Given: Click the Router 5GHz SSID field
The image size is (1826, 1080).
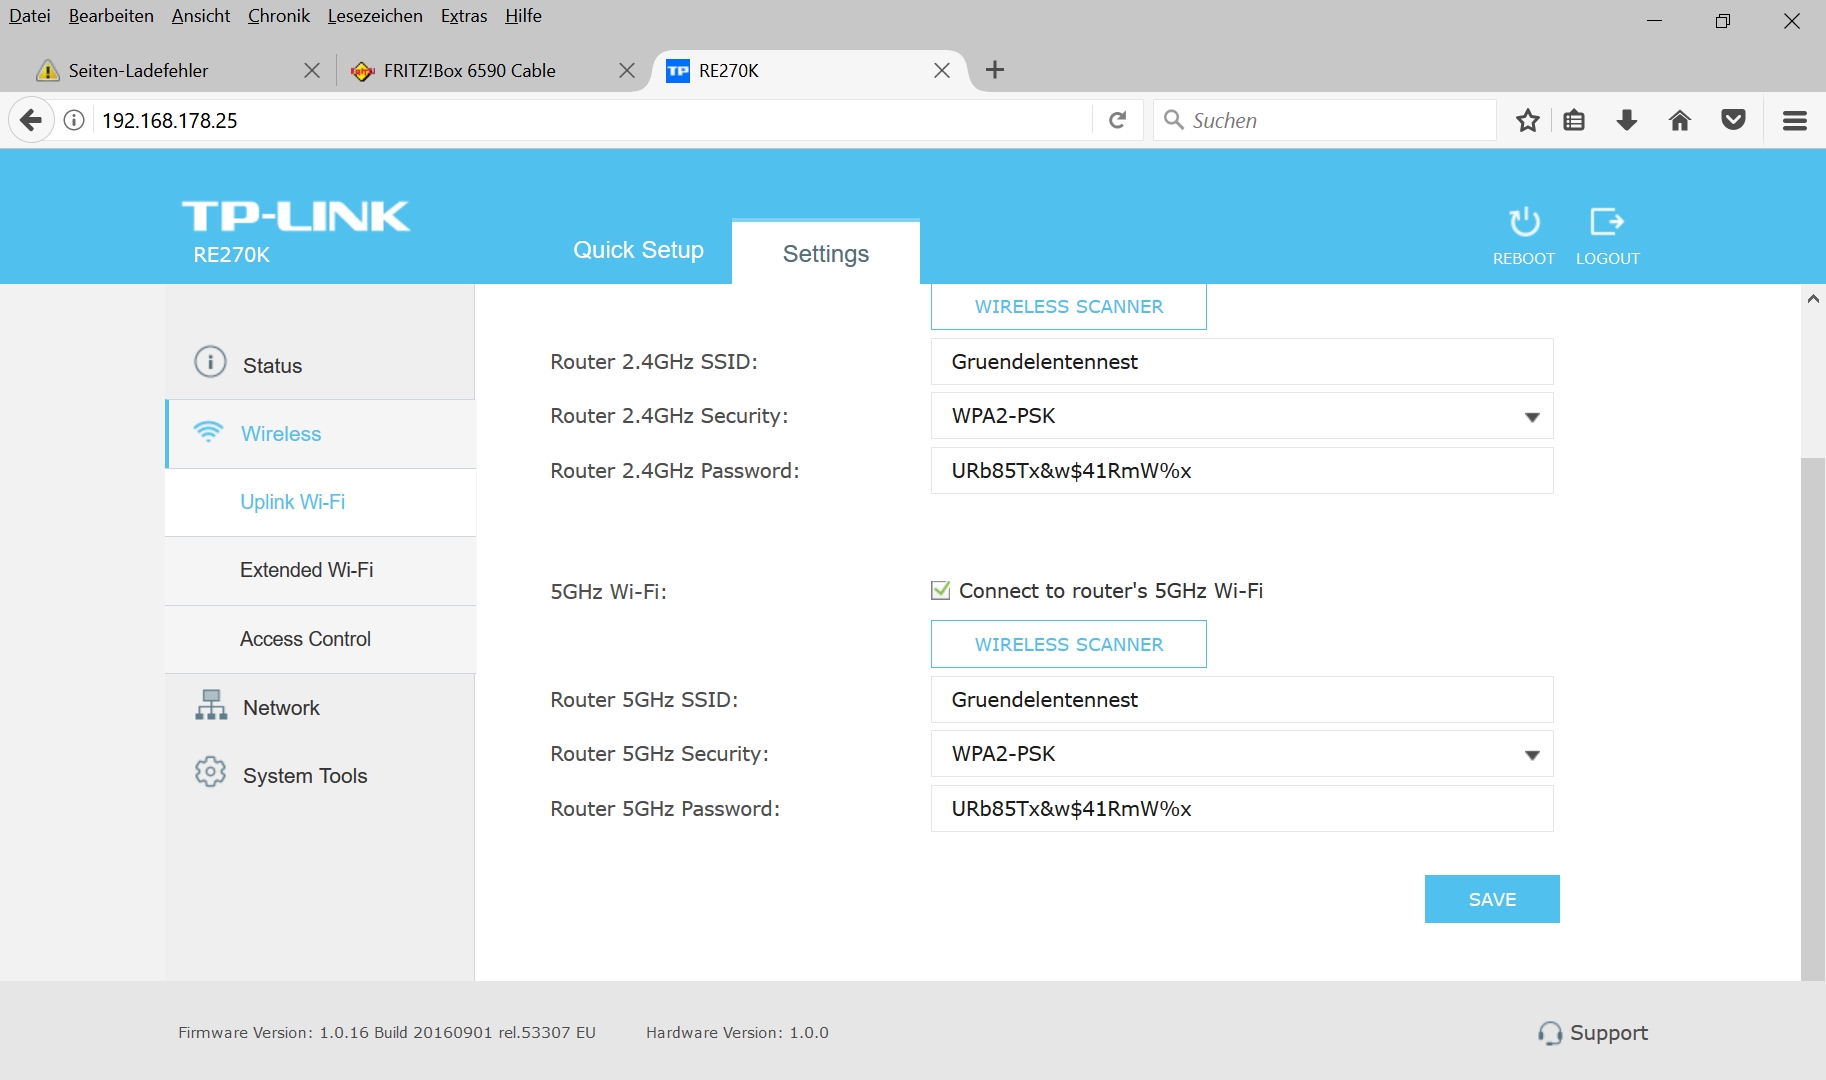Looking at the screenshot, I should point(1242,700).
